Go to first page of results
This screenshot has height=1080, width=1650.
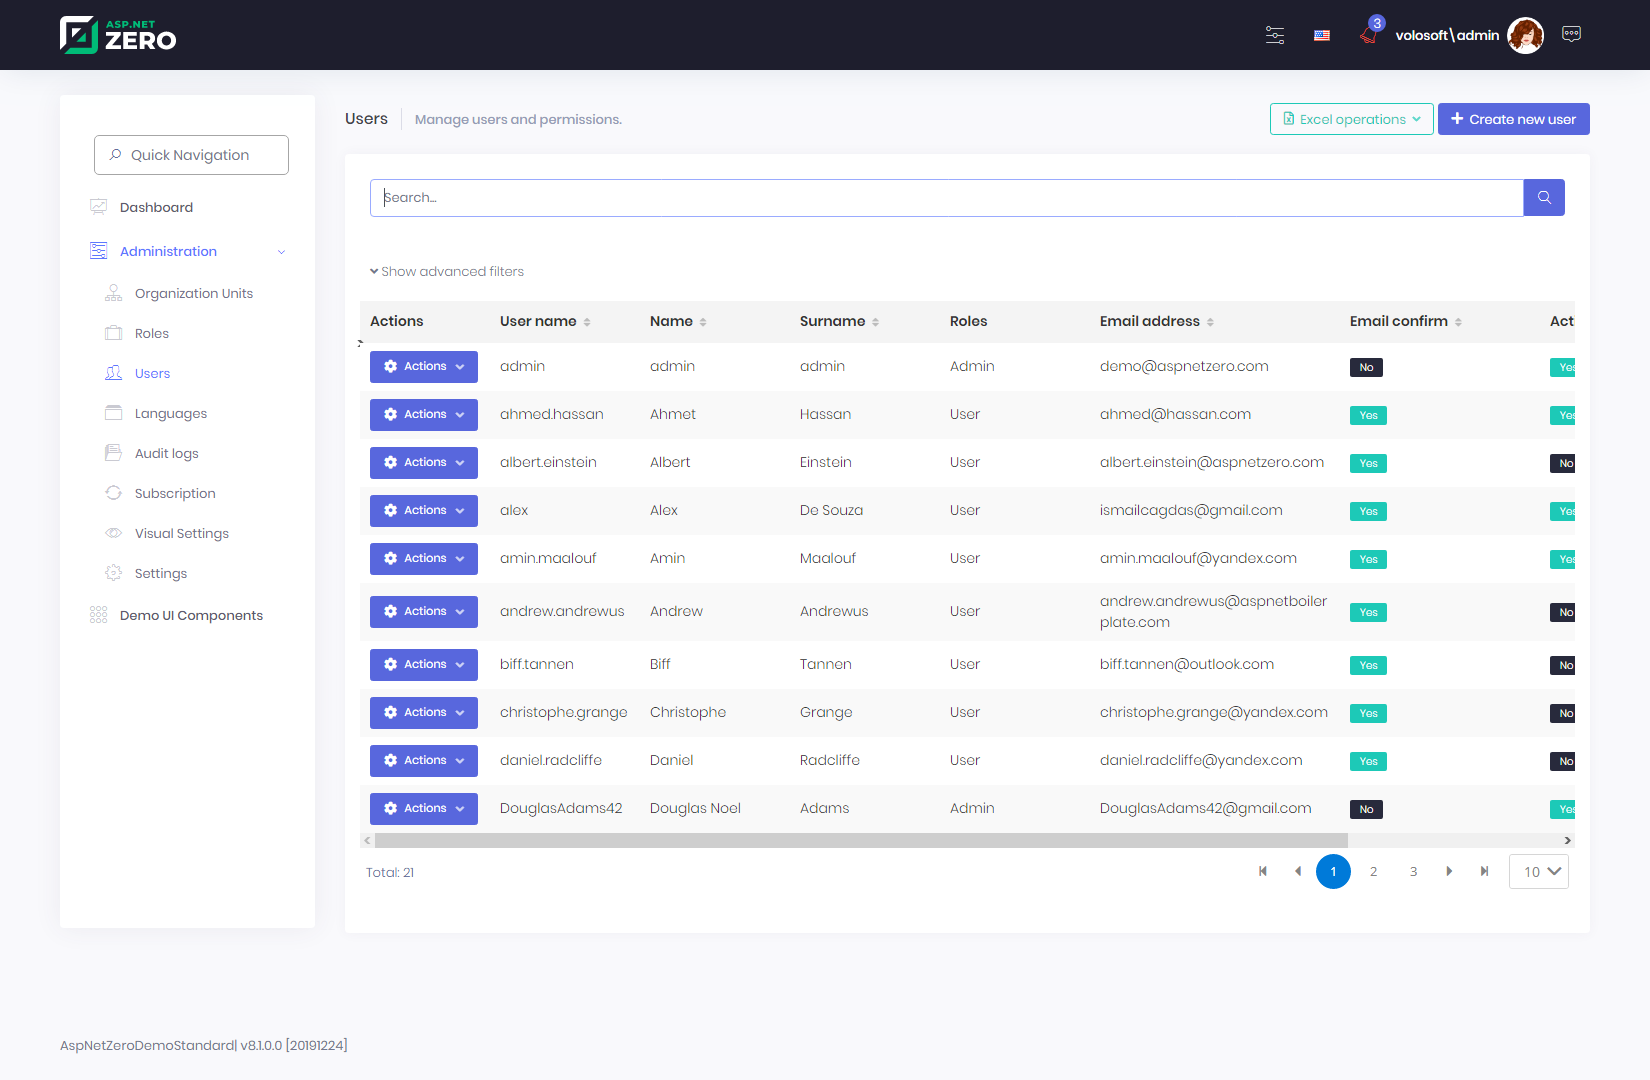click(1263, 871)
